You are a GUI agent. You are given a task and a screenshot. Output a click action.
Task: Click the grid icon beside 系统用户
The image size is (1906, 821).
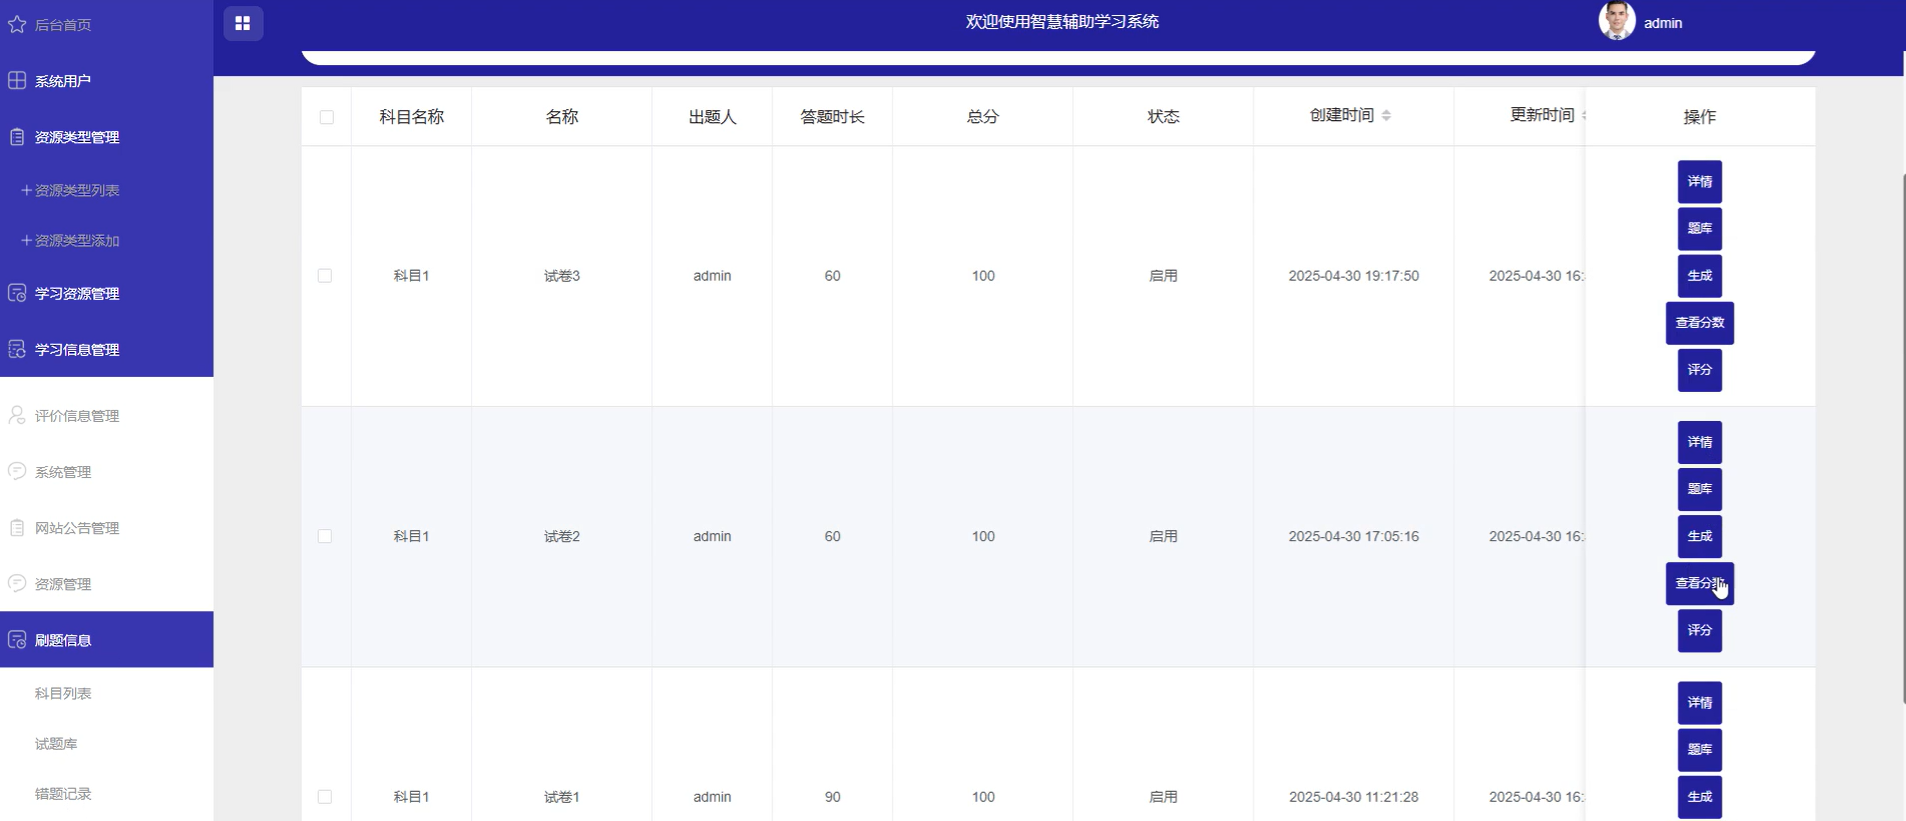click(17, 80)
